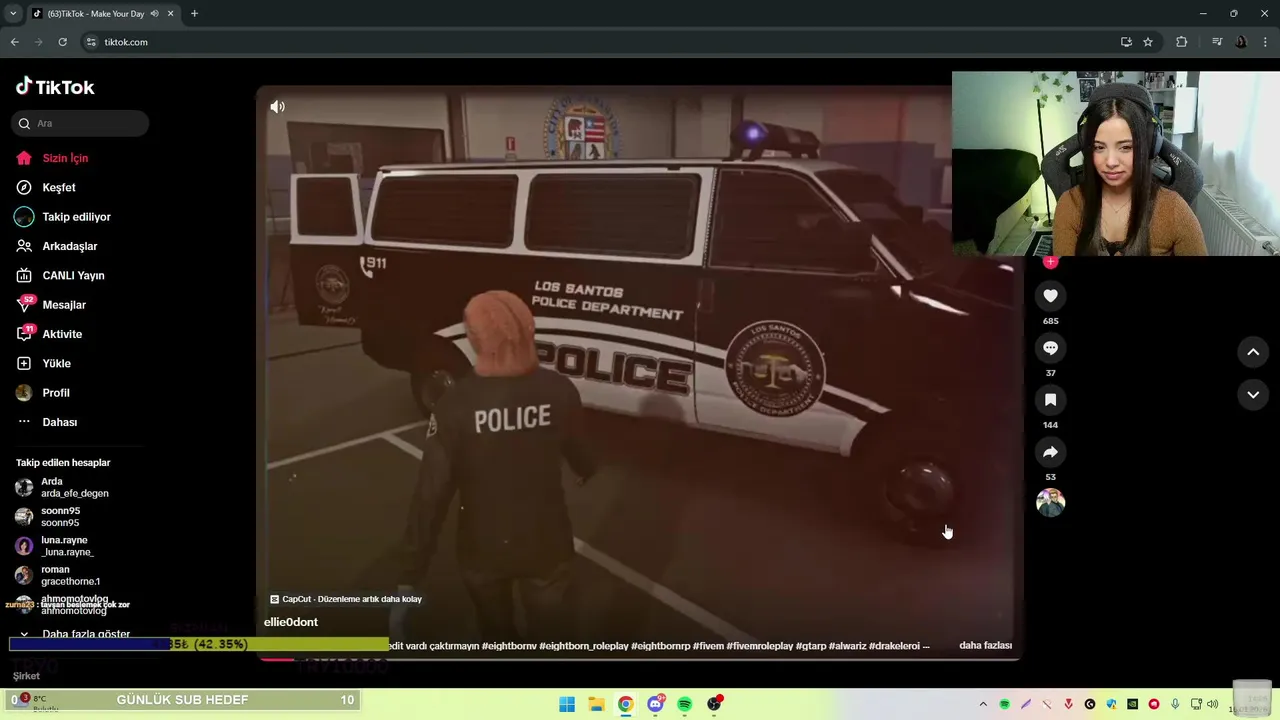Expand the Dahası menu
This screenshot has height=720, width=1280.
[x=59, y=422]
